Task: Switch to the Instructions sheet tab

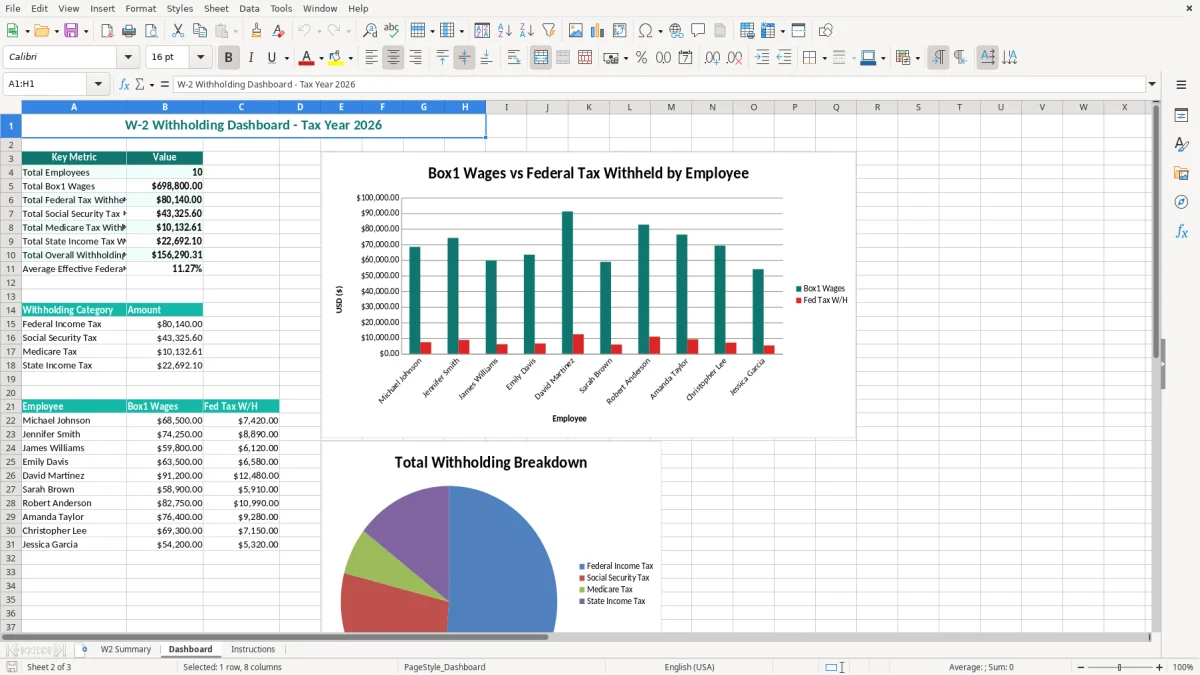Action: (x=253, y=650)
